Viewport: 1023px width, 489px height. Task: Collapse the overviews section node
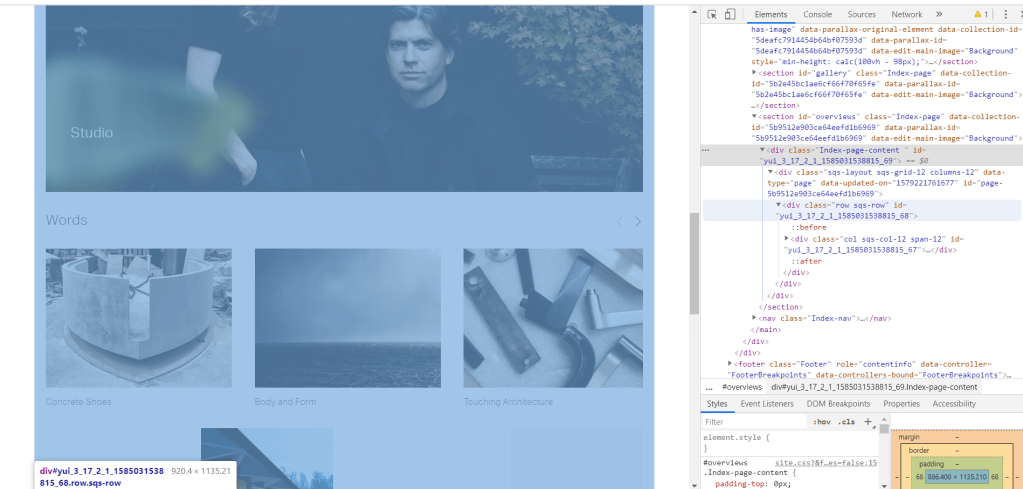pos(754,116)
